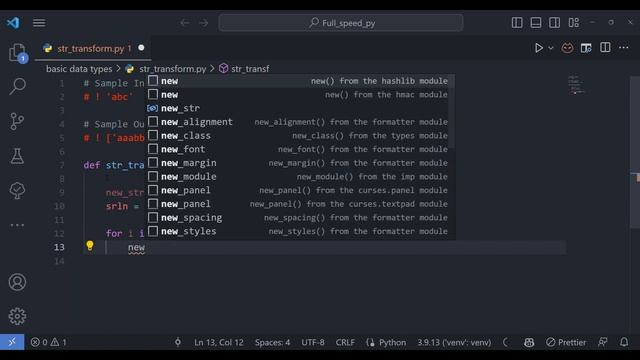Choose the new_margin suggestion

tap(300, 163)
